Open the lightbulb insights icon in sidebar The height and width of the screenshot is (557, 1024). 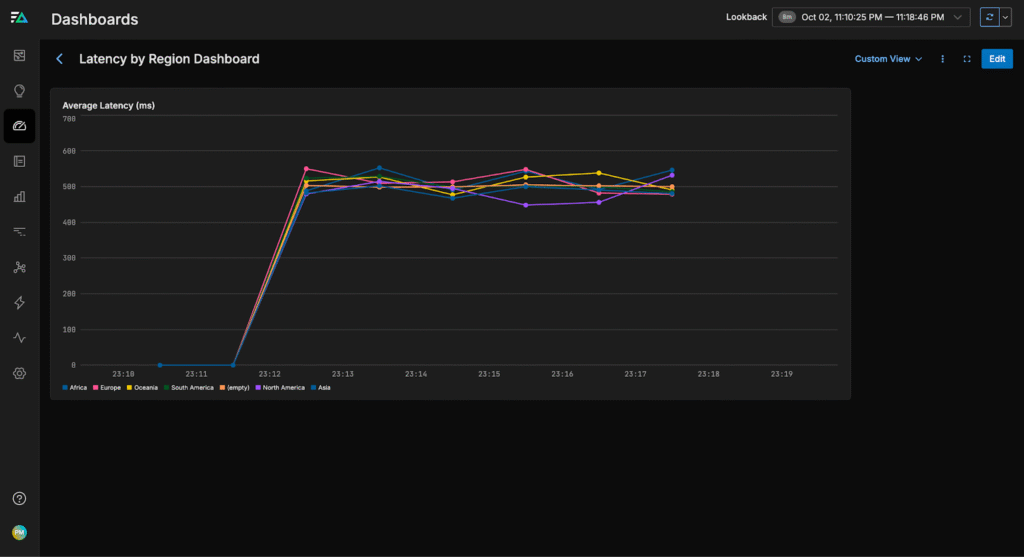19,91
